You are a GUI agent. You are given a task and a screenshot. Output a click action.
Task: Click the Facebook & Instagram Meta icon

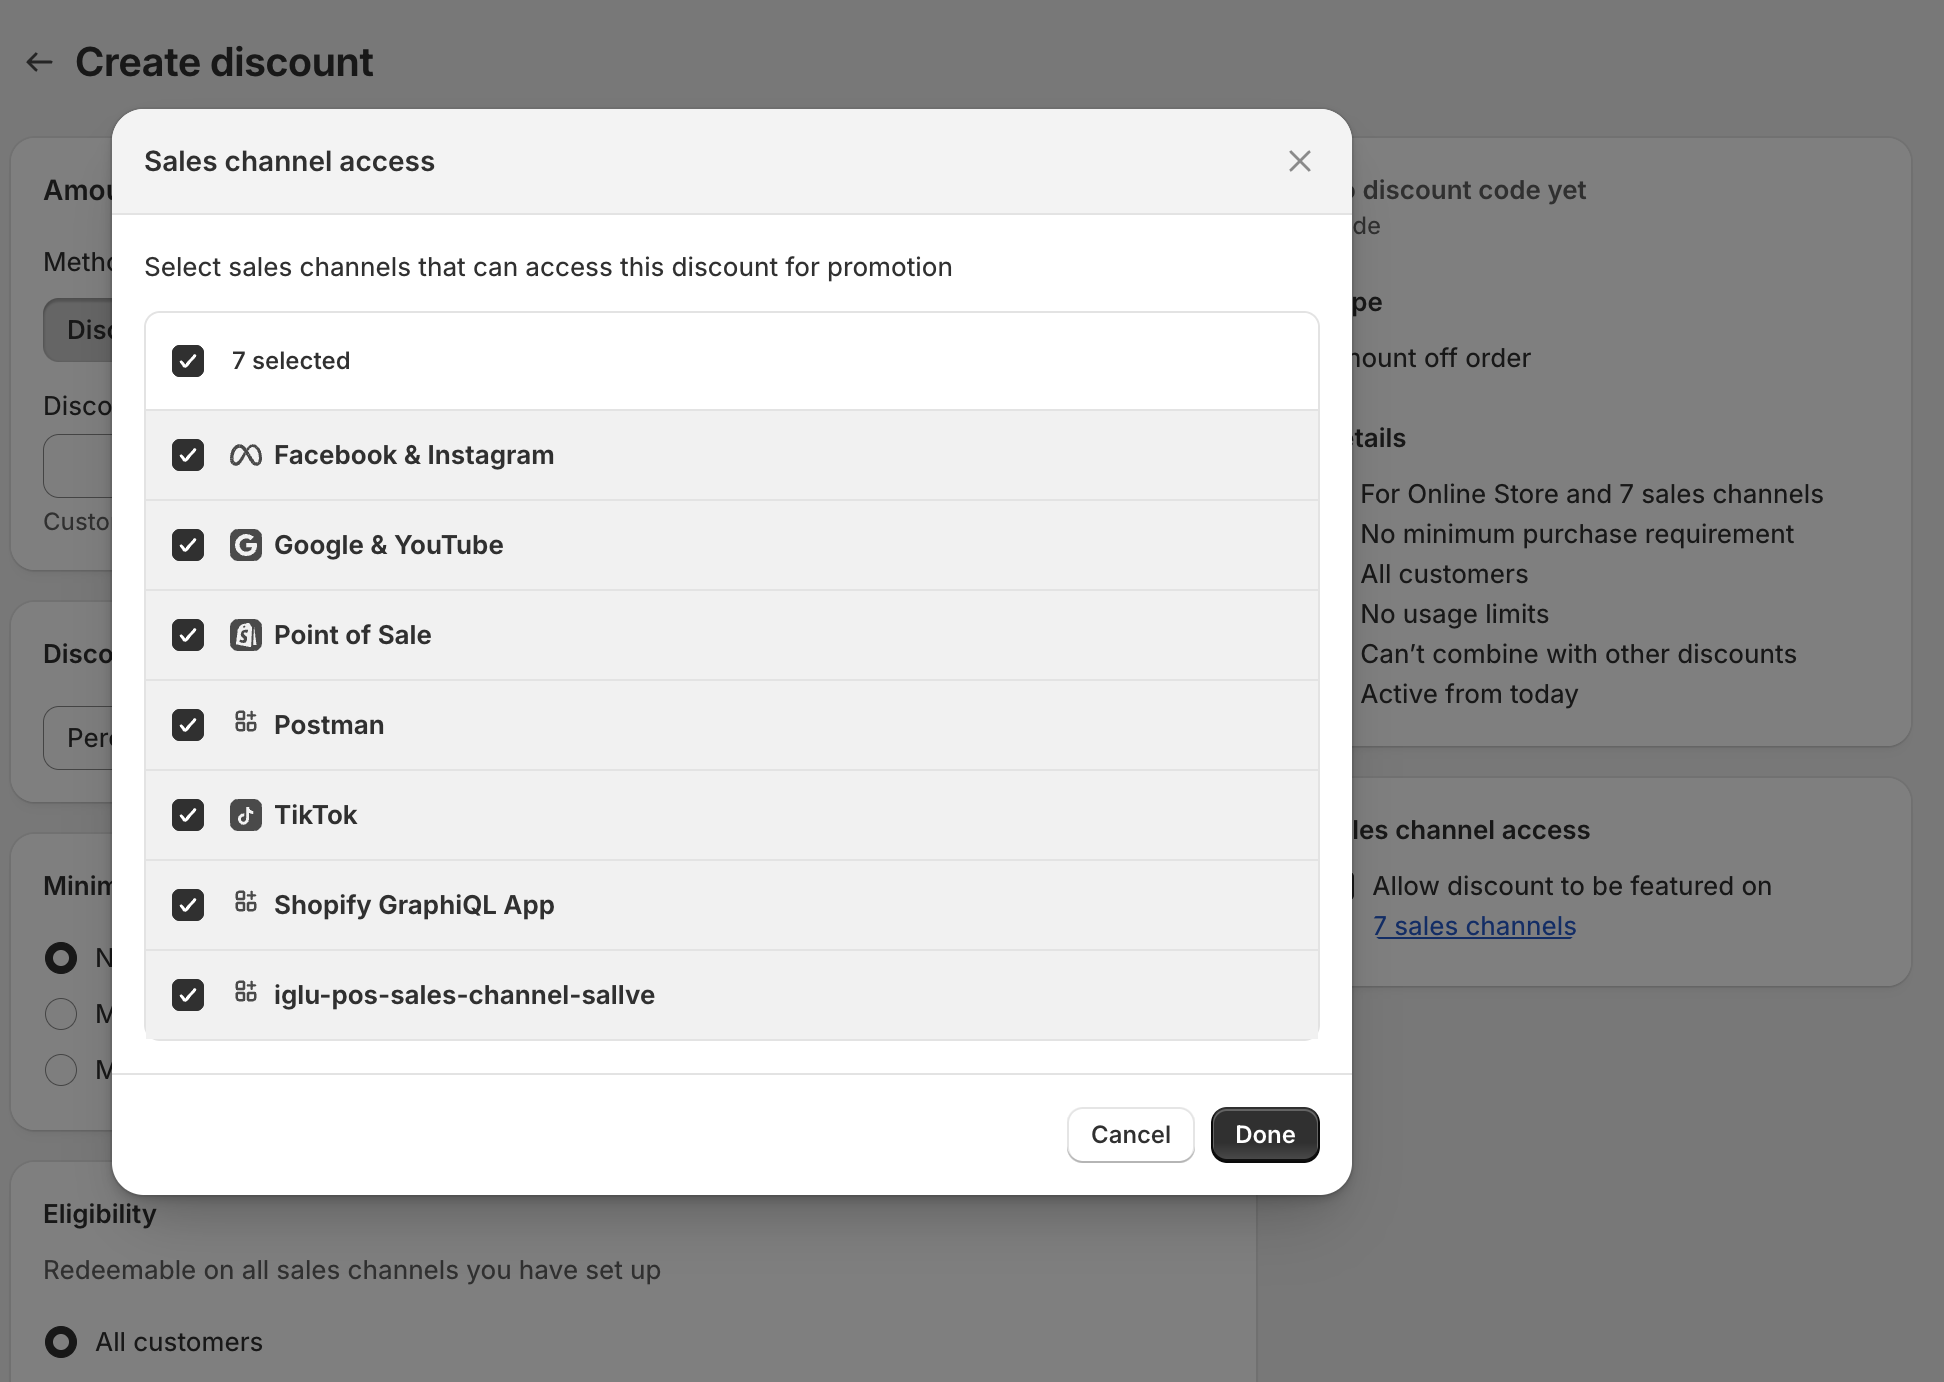pyautogui.click(x=246, y=455)
